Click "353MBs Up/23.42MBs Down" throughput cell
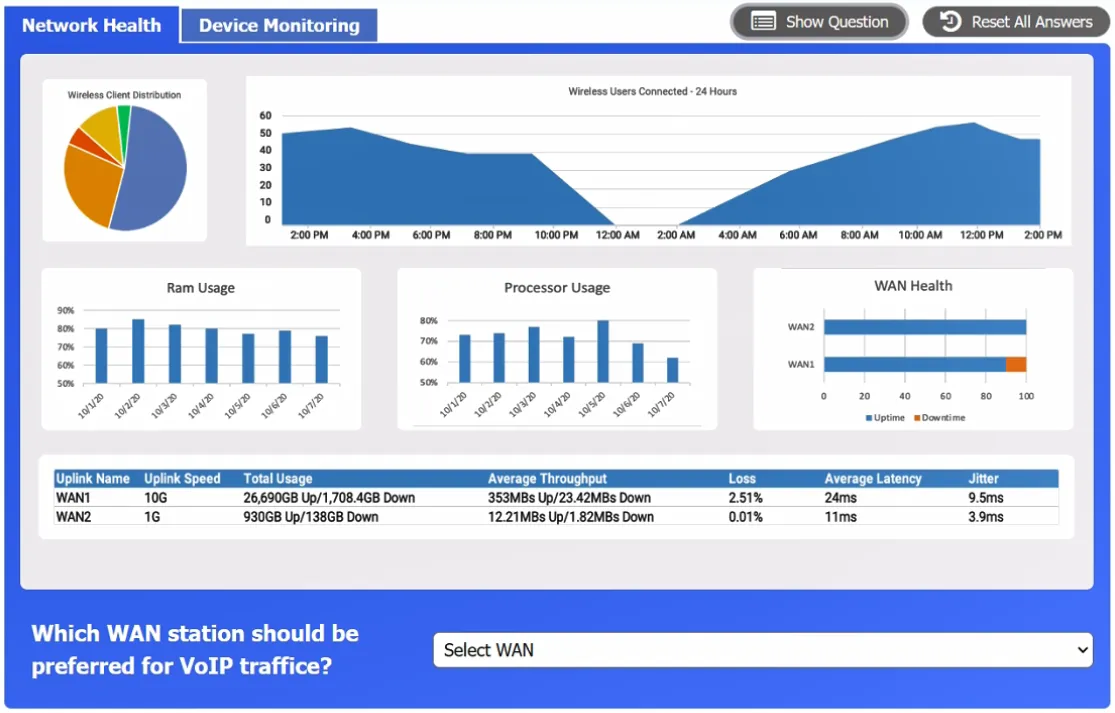1115x713 pixels. coord(569,498)
